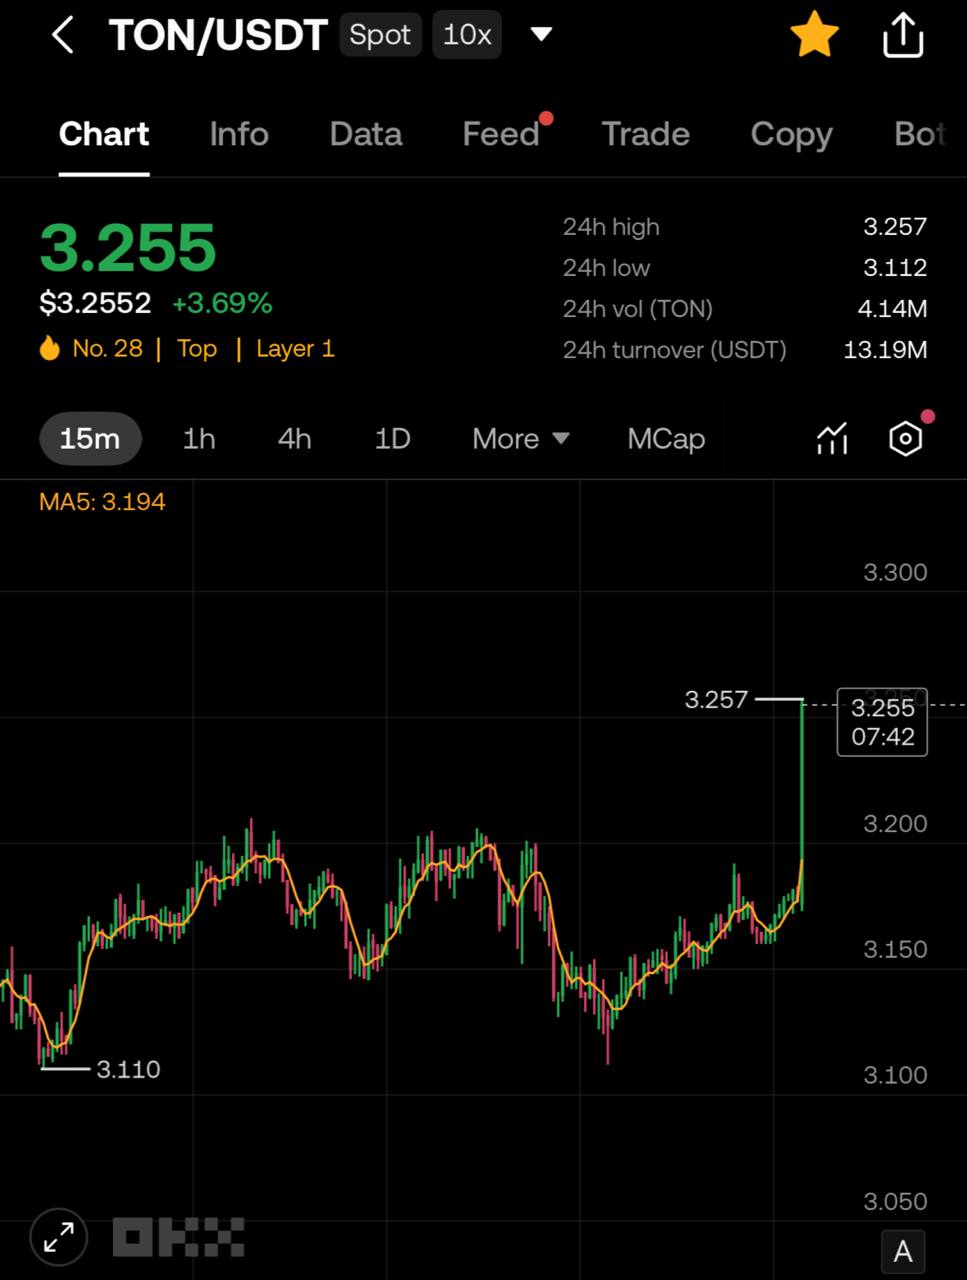Tap the 24h low label
The width and height of the screenshot is (967, 1280).
click(x=606, y=268)
